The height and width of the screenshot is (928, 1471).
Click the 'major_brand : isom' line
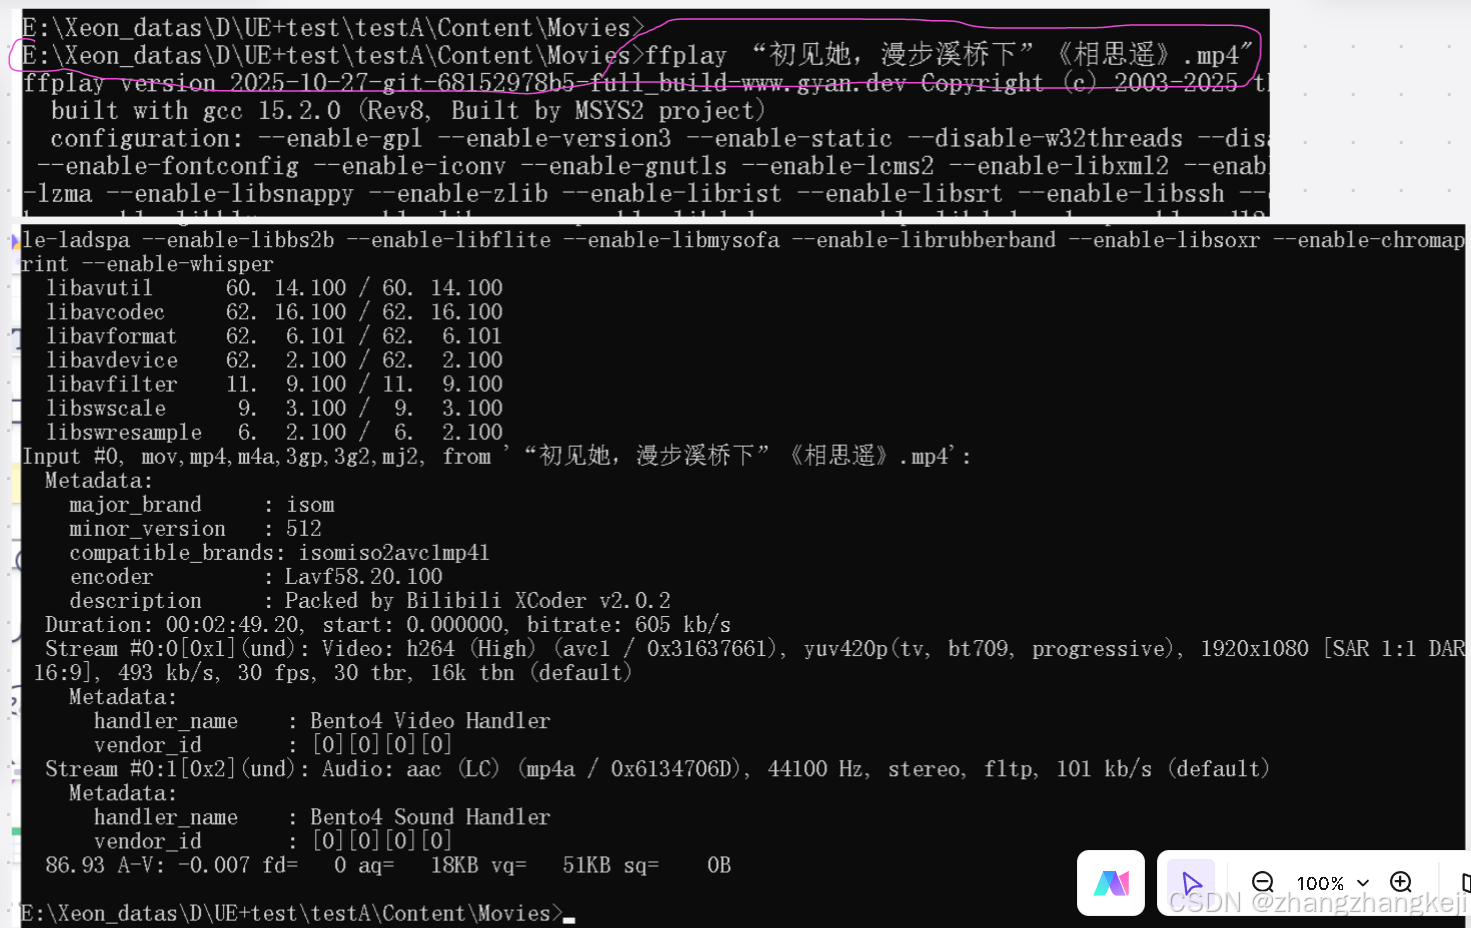tap(202, 505)
